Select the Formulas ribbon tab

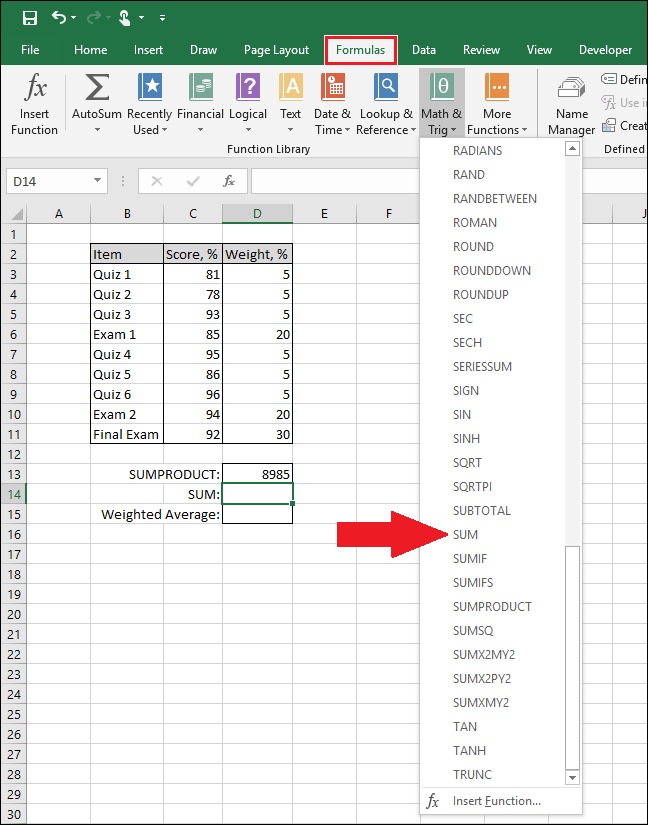361,50
